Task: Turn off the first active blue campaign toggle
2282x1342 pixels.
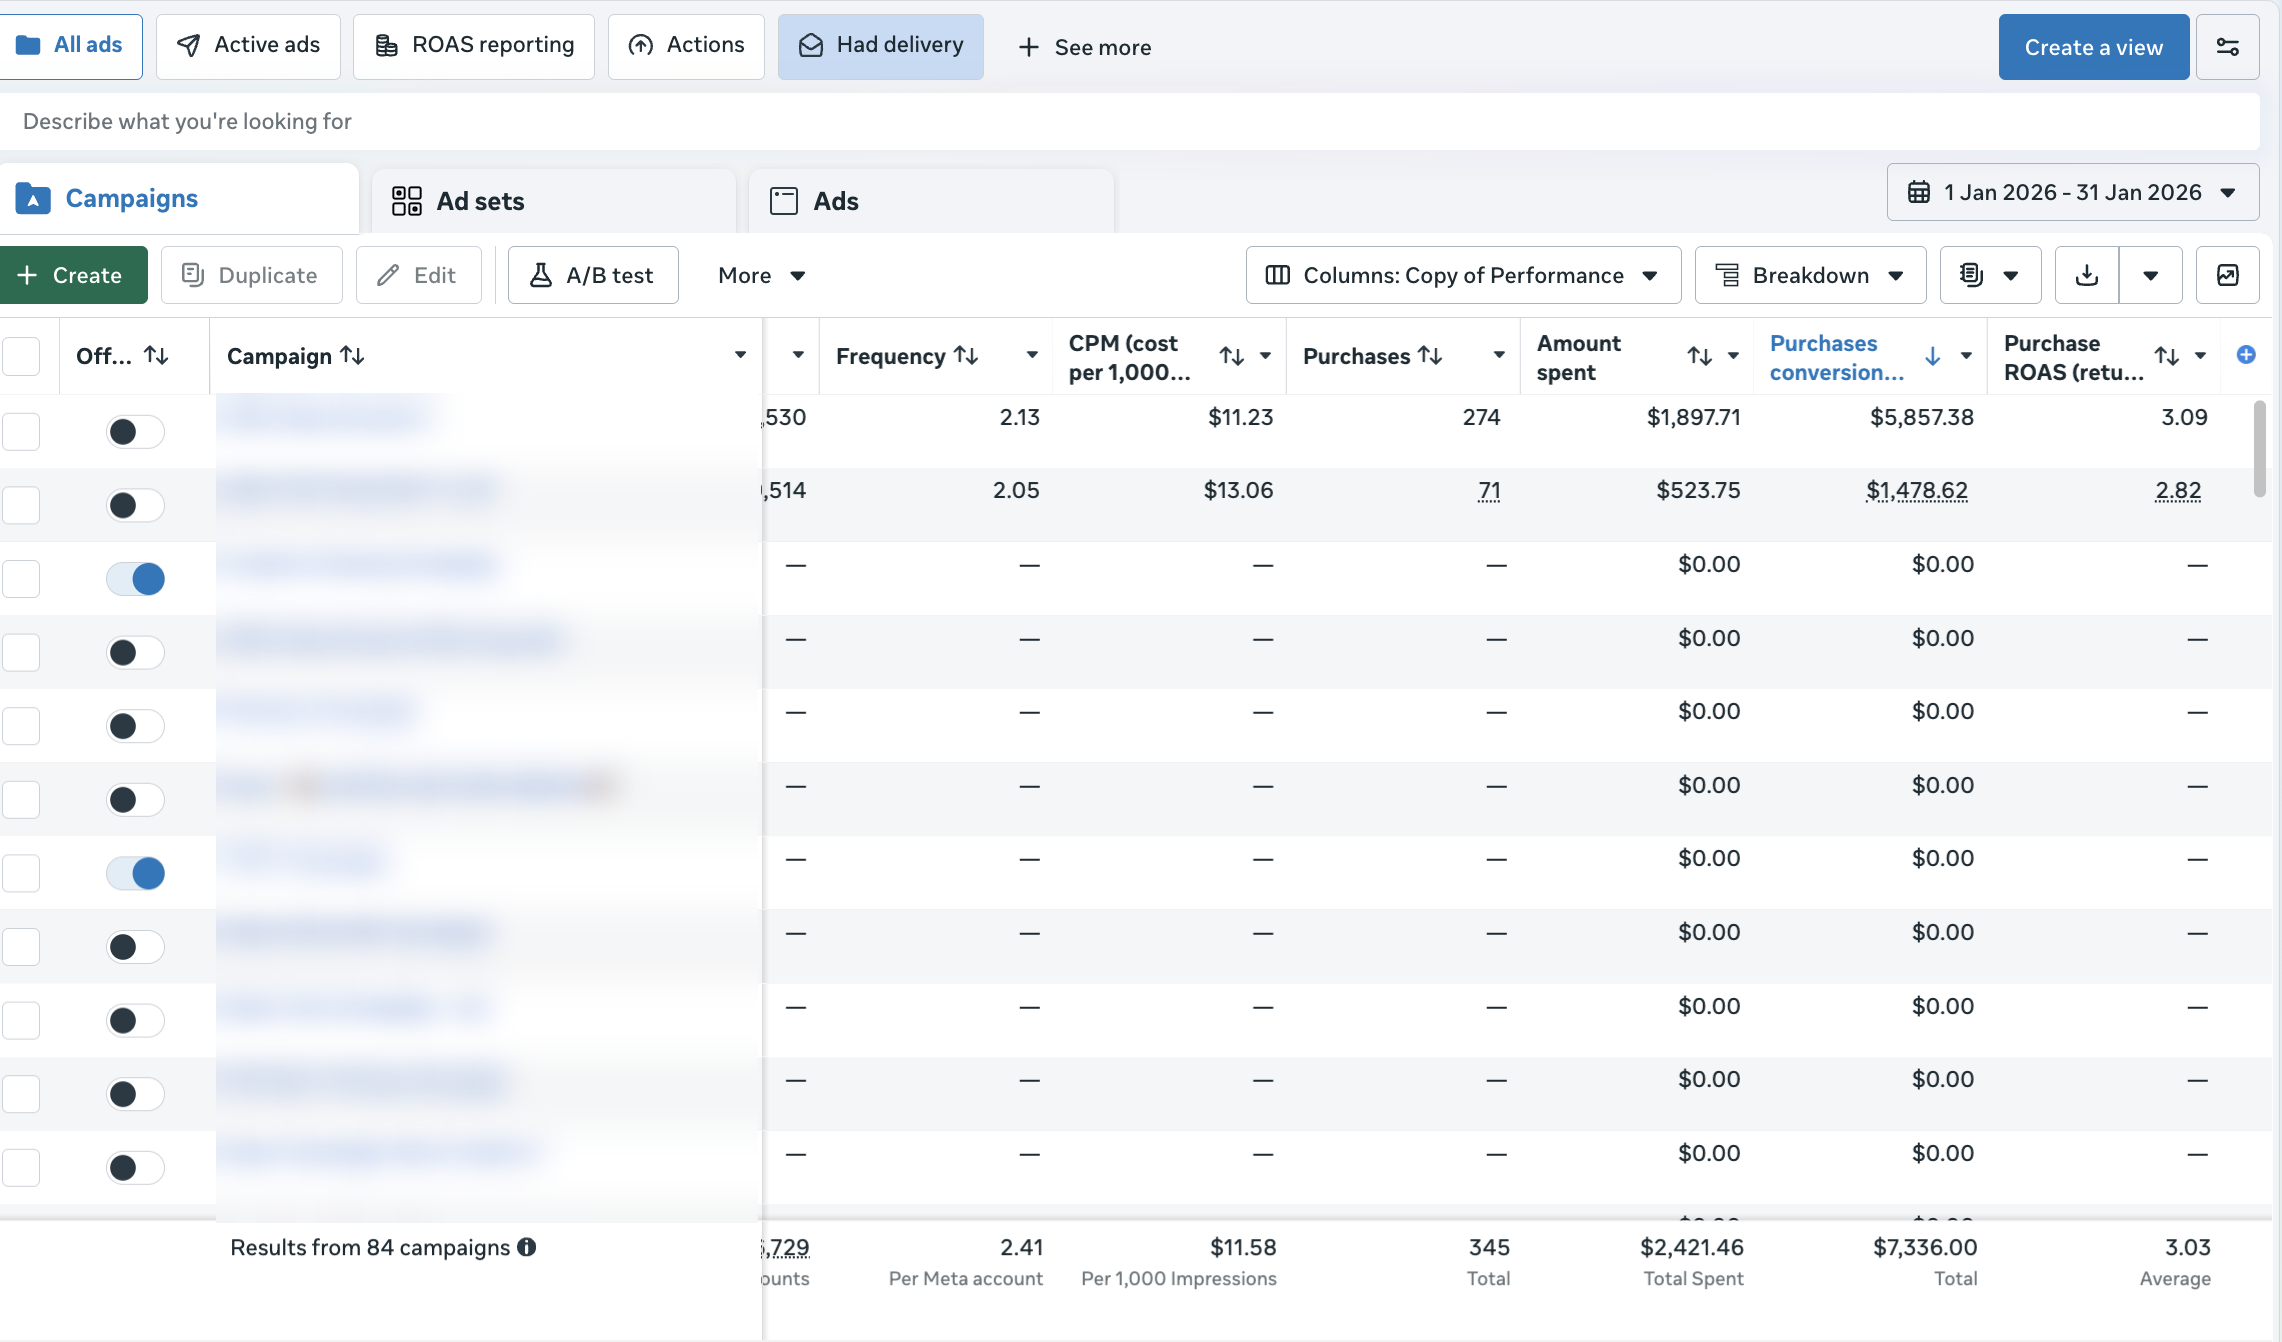Action: click(x=135, y=579)
